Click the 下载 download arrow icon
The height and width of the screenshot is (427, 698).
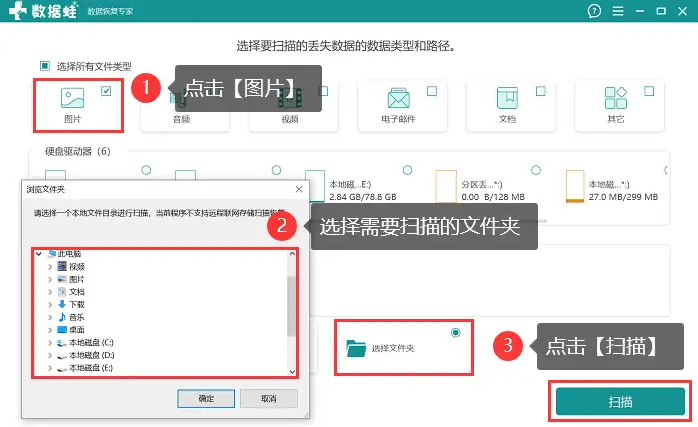pyautogui.click(x=62, y=304)
